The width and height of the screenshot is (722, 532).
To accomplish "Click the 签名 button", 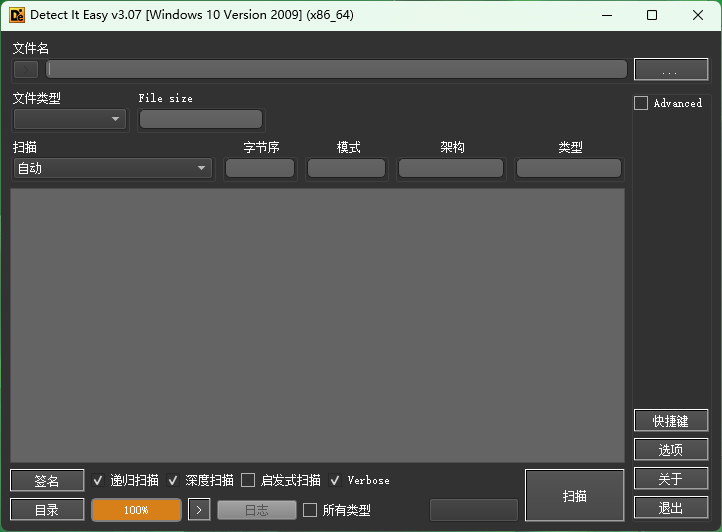I will pos(47,481).
